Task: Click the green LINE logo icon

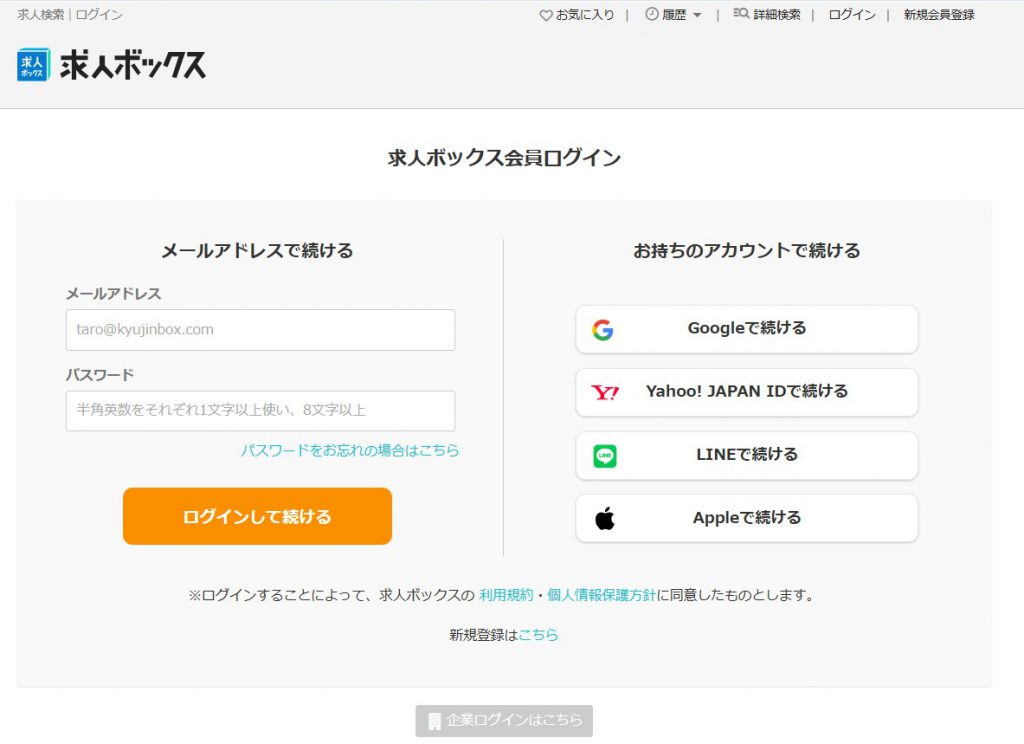Action: pyautogui.click(x=605, y=455)
